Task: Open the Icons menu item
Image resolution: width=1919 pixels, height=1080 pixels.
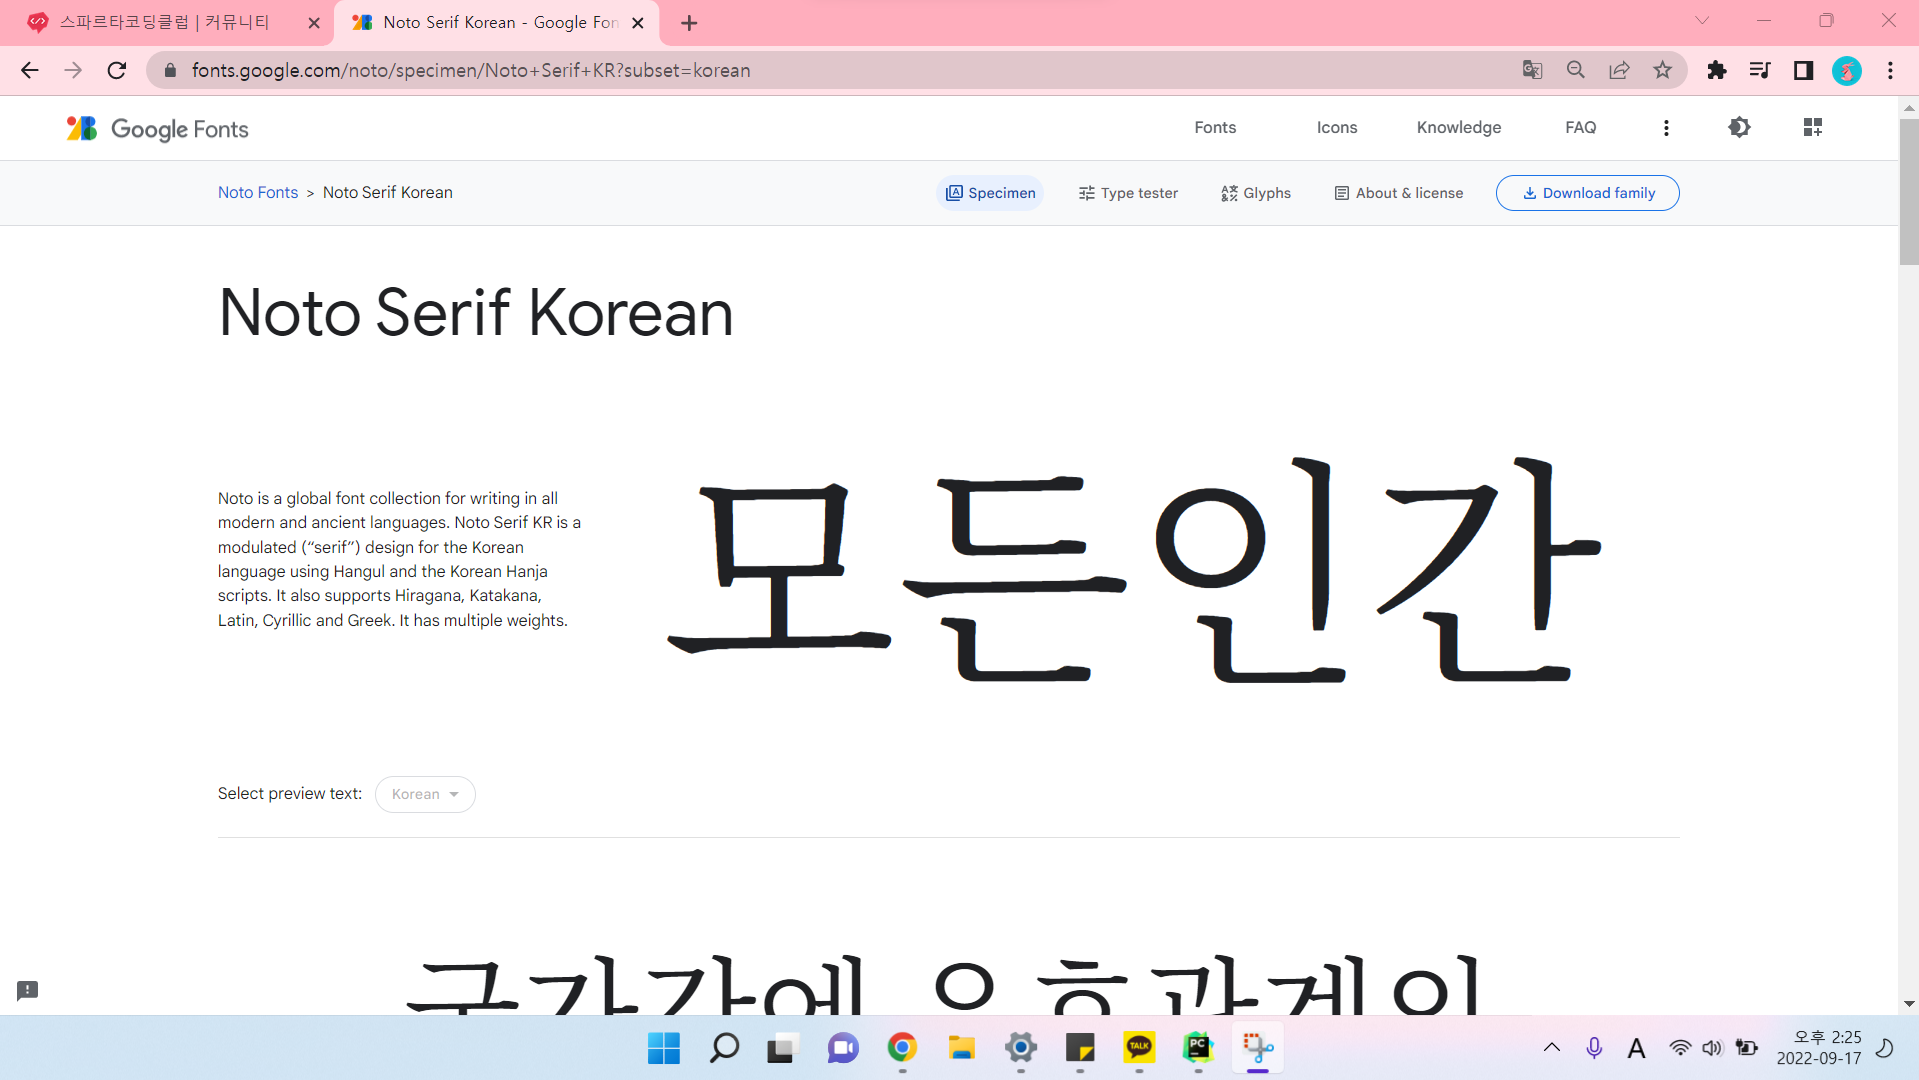Action: (1336, 127)
